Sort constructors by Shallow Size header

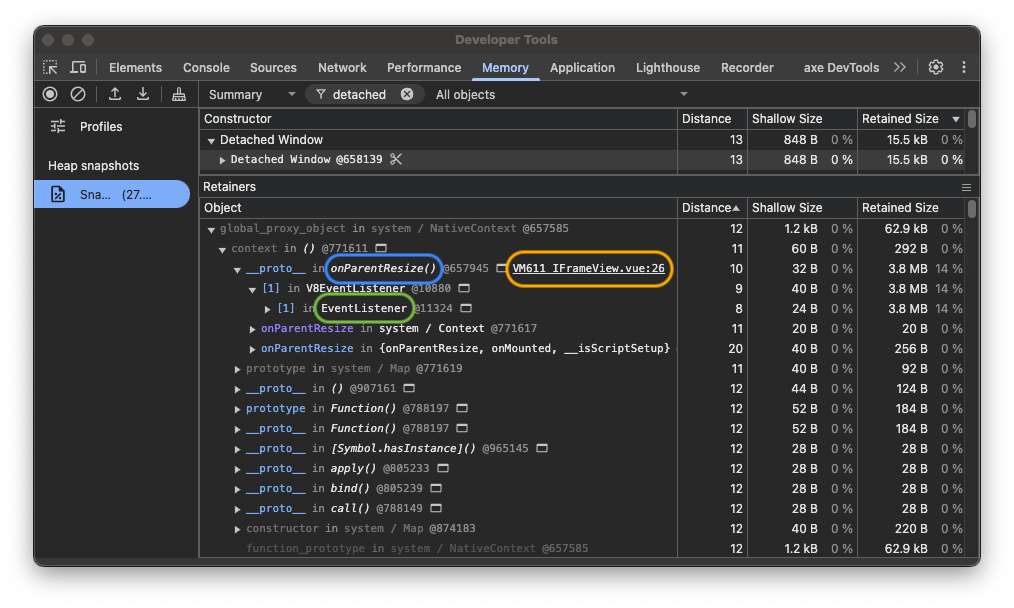tap(802, 119)
